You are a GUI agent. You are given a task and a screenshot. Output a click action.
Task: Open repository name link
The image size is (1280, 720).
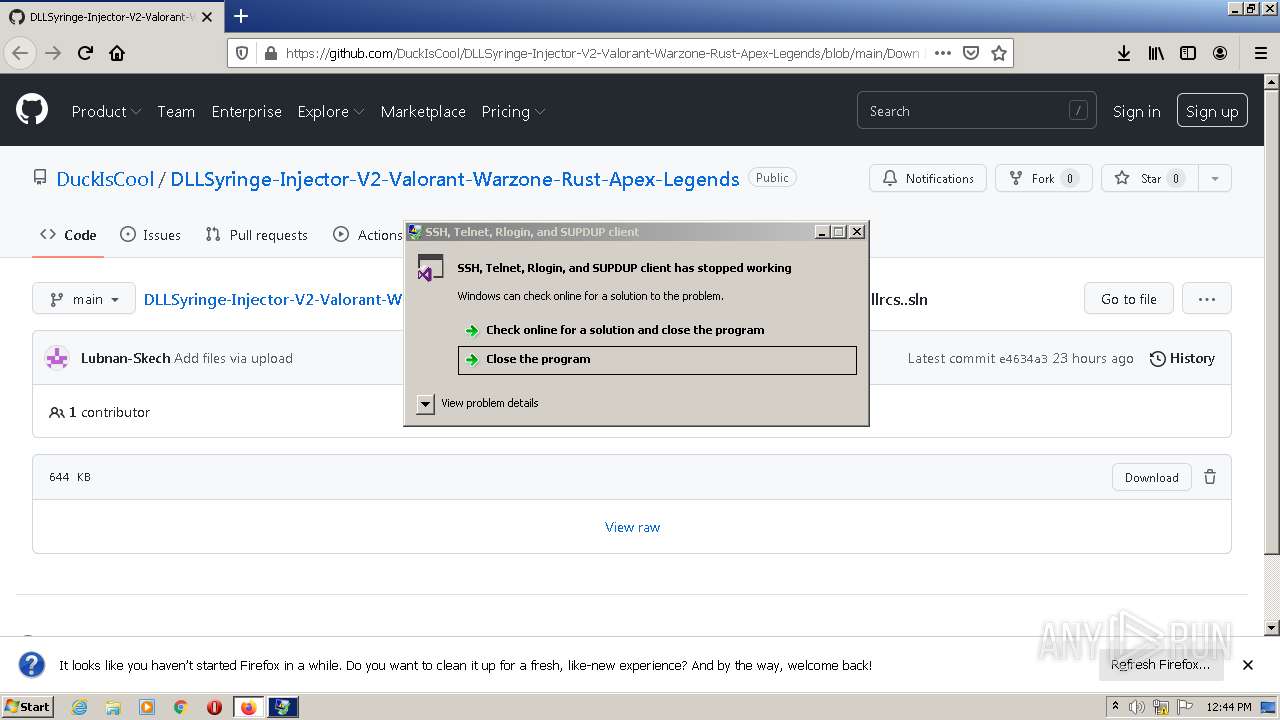pos(455,179)
